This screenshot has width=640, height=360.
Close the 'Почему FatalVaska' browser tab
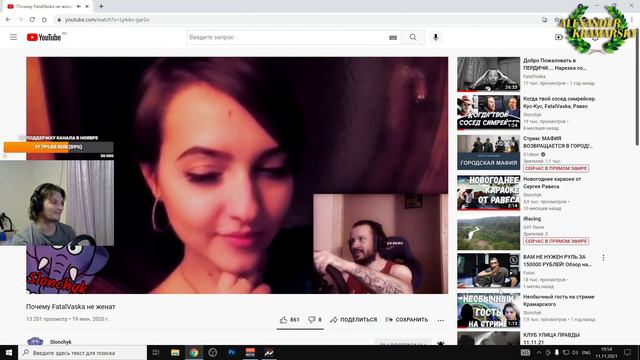click(87, 6)
